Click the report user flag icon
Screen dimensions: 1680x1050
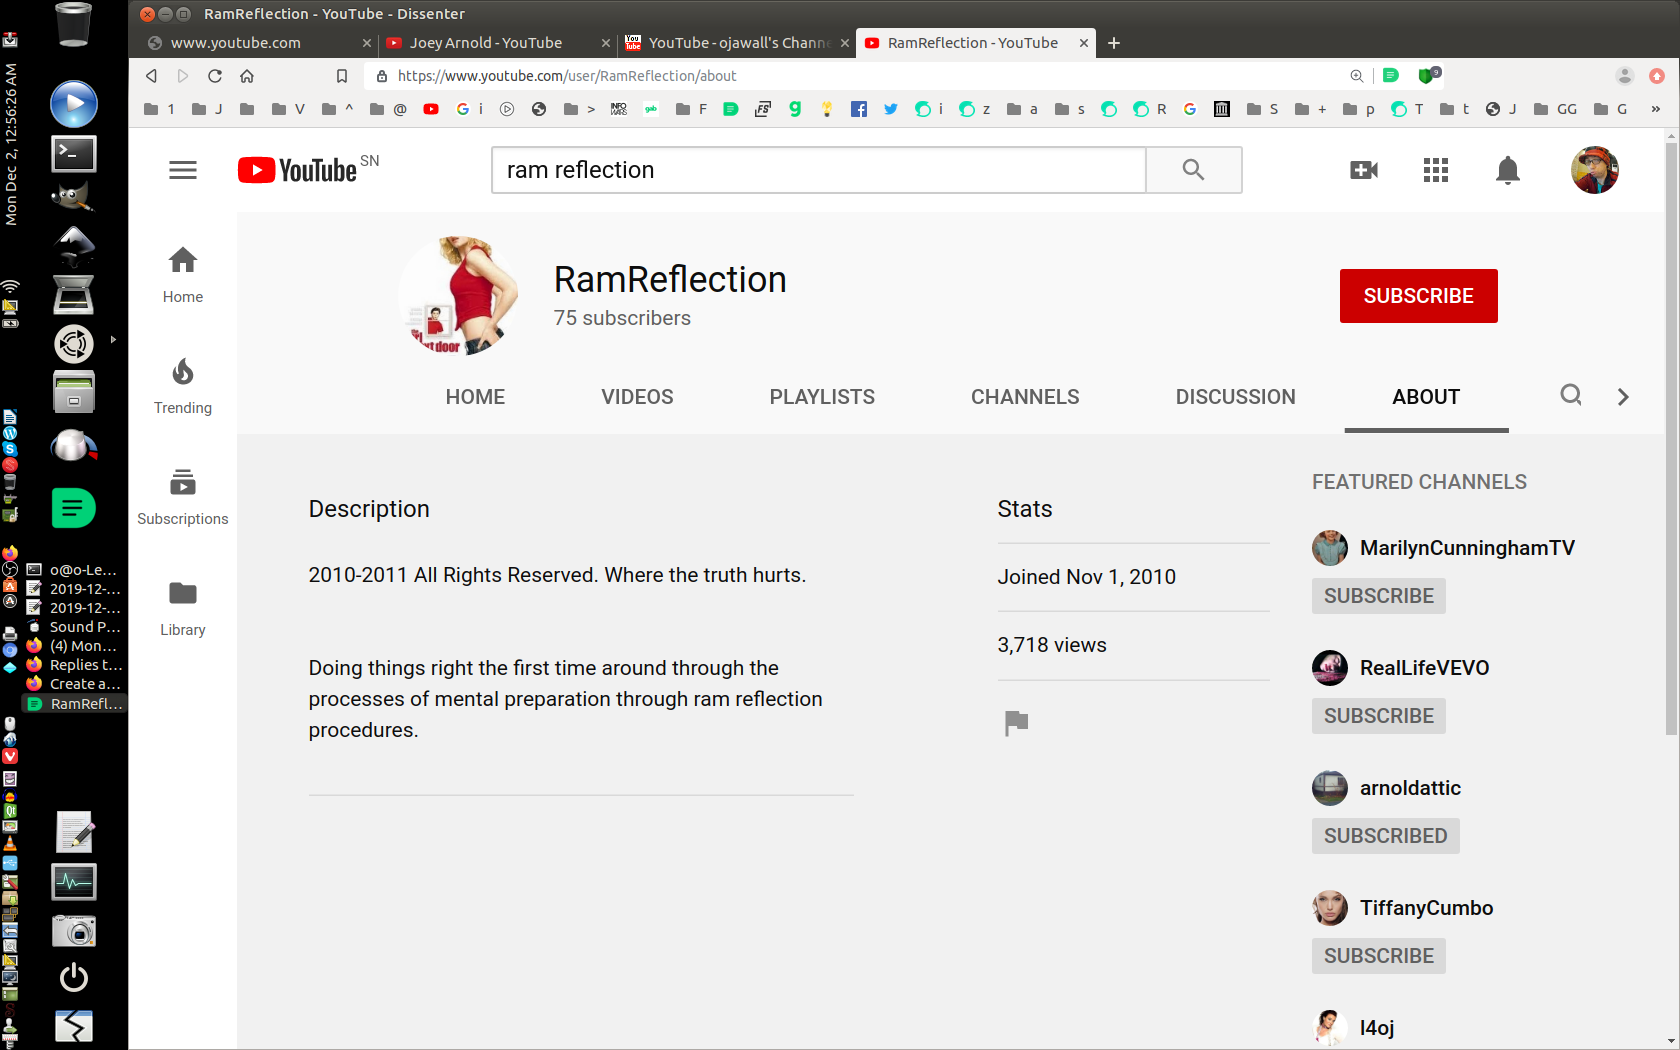coord(1016,722)
